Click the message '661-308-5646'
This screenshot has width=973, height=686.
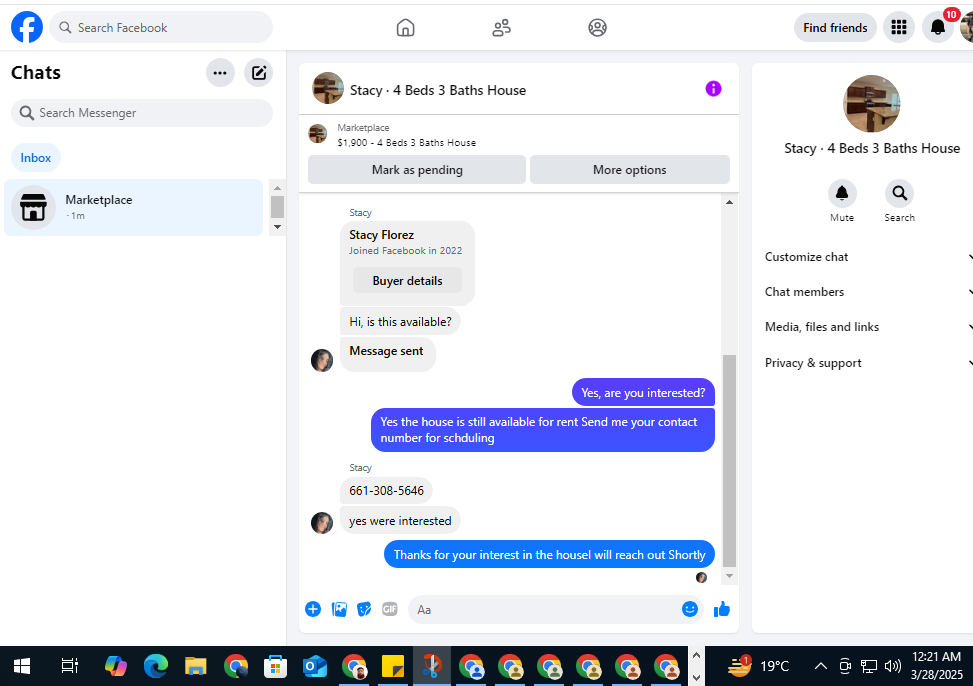pos(386,490)
